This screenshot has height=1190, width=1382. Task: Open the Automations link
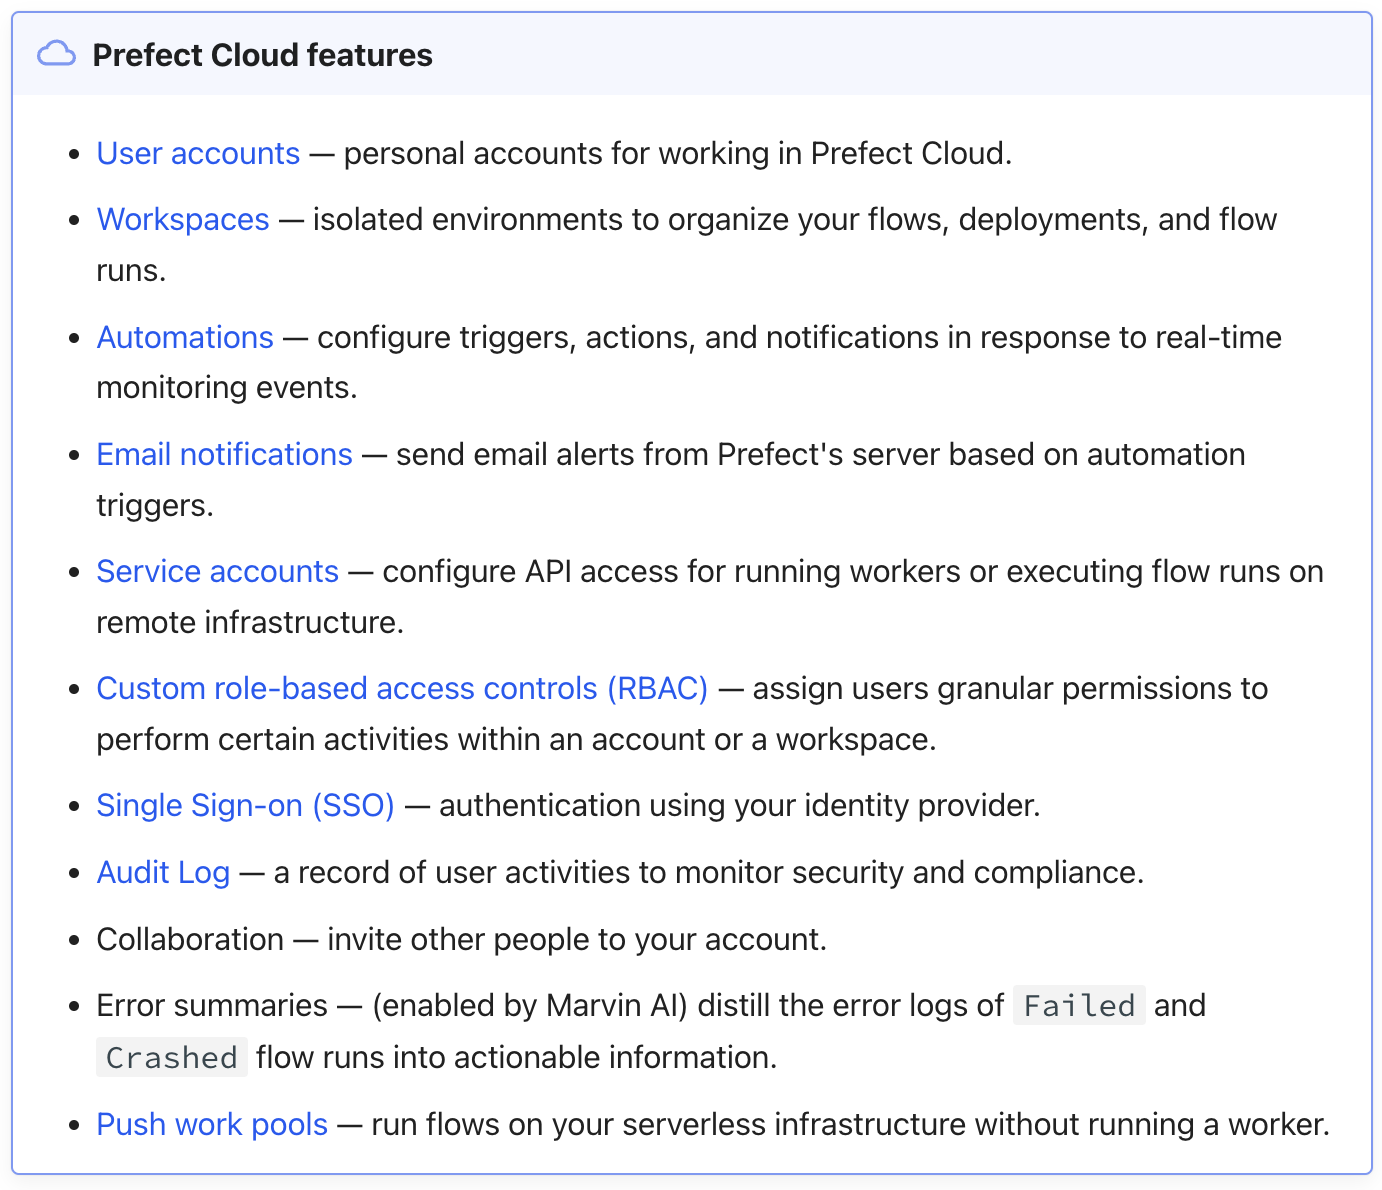184,337
